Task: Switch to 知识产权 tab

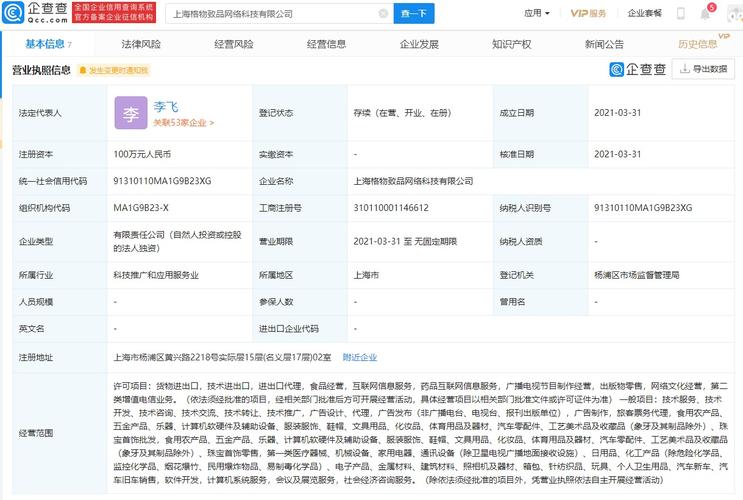Action: coord(512,44)
